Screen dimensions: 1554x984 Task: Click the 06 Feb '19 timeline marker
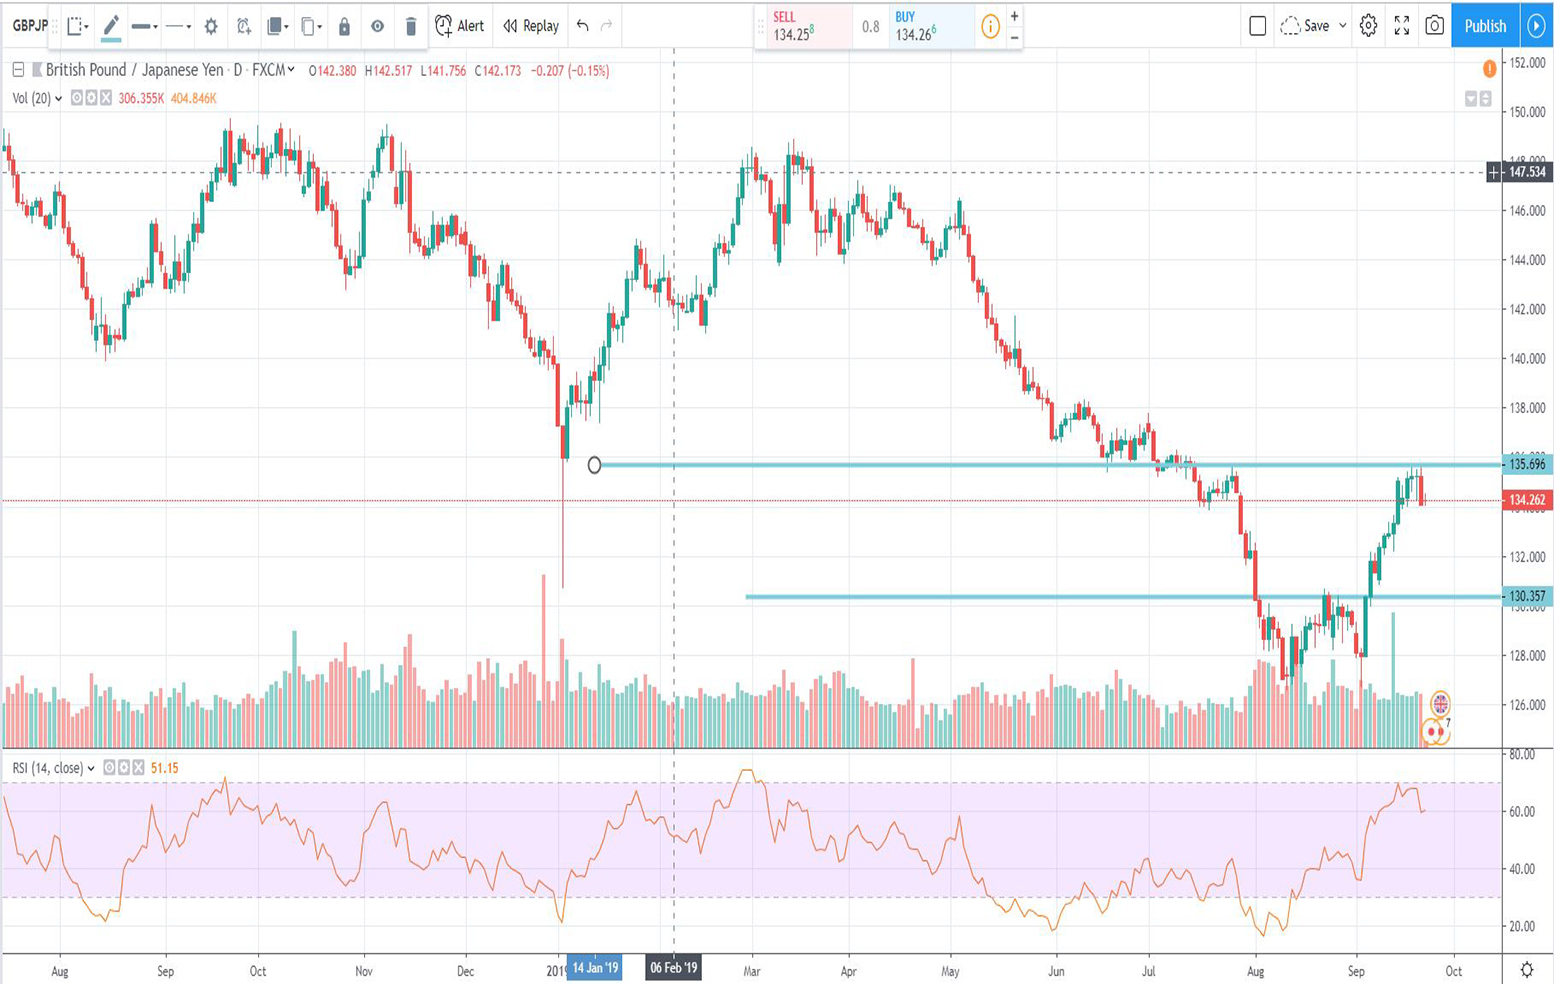673,968
